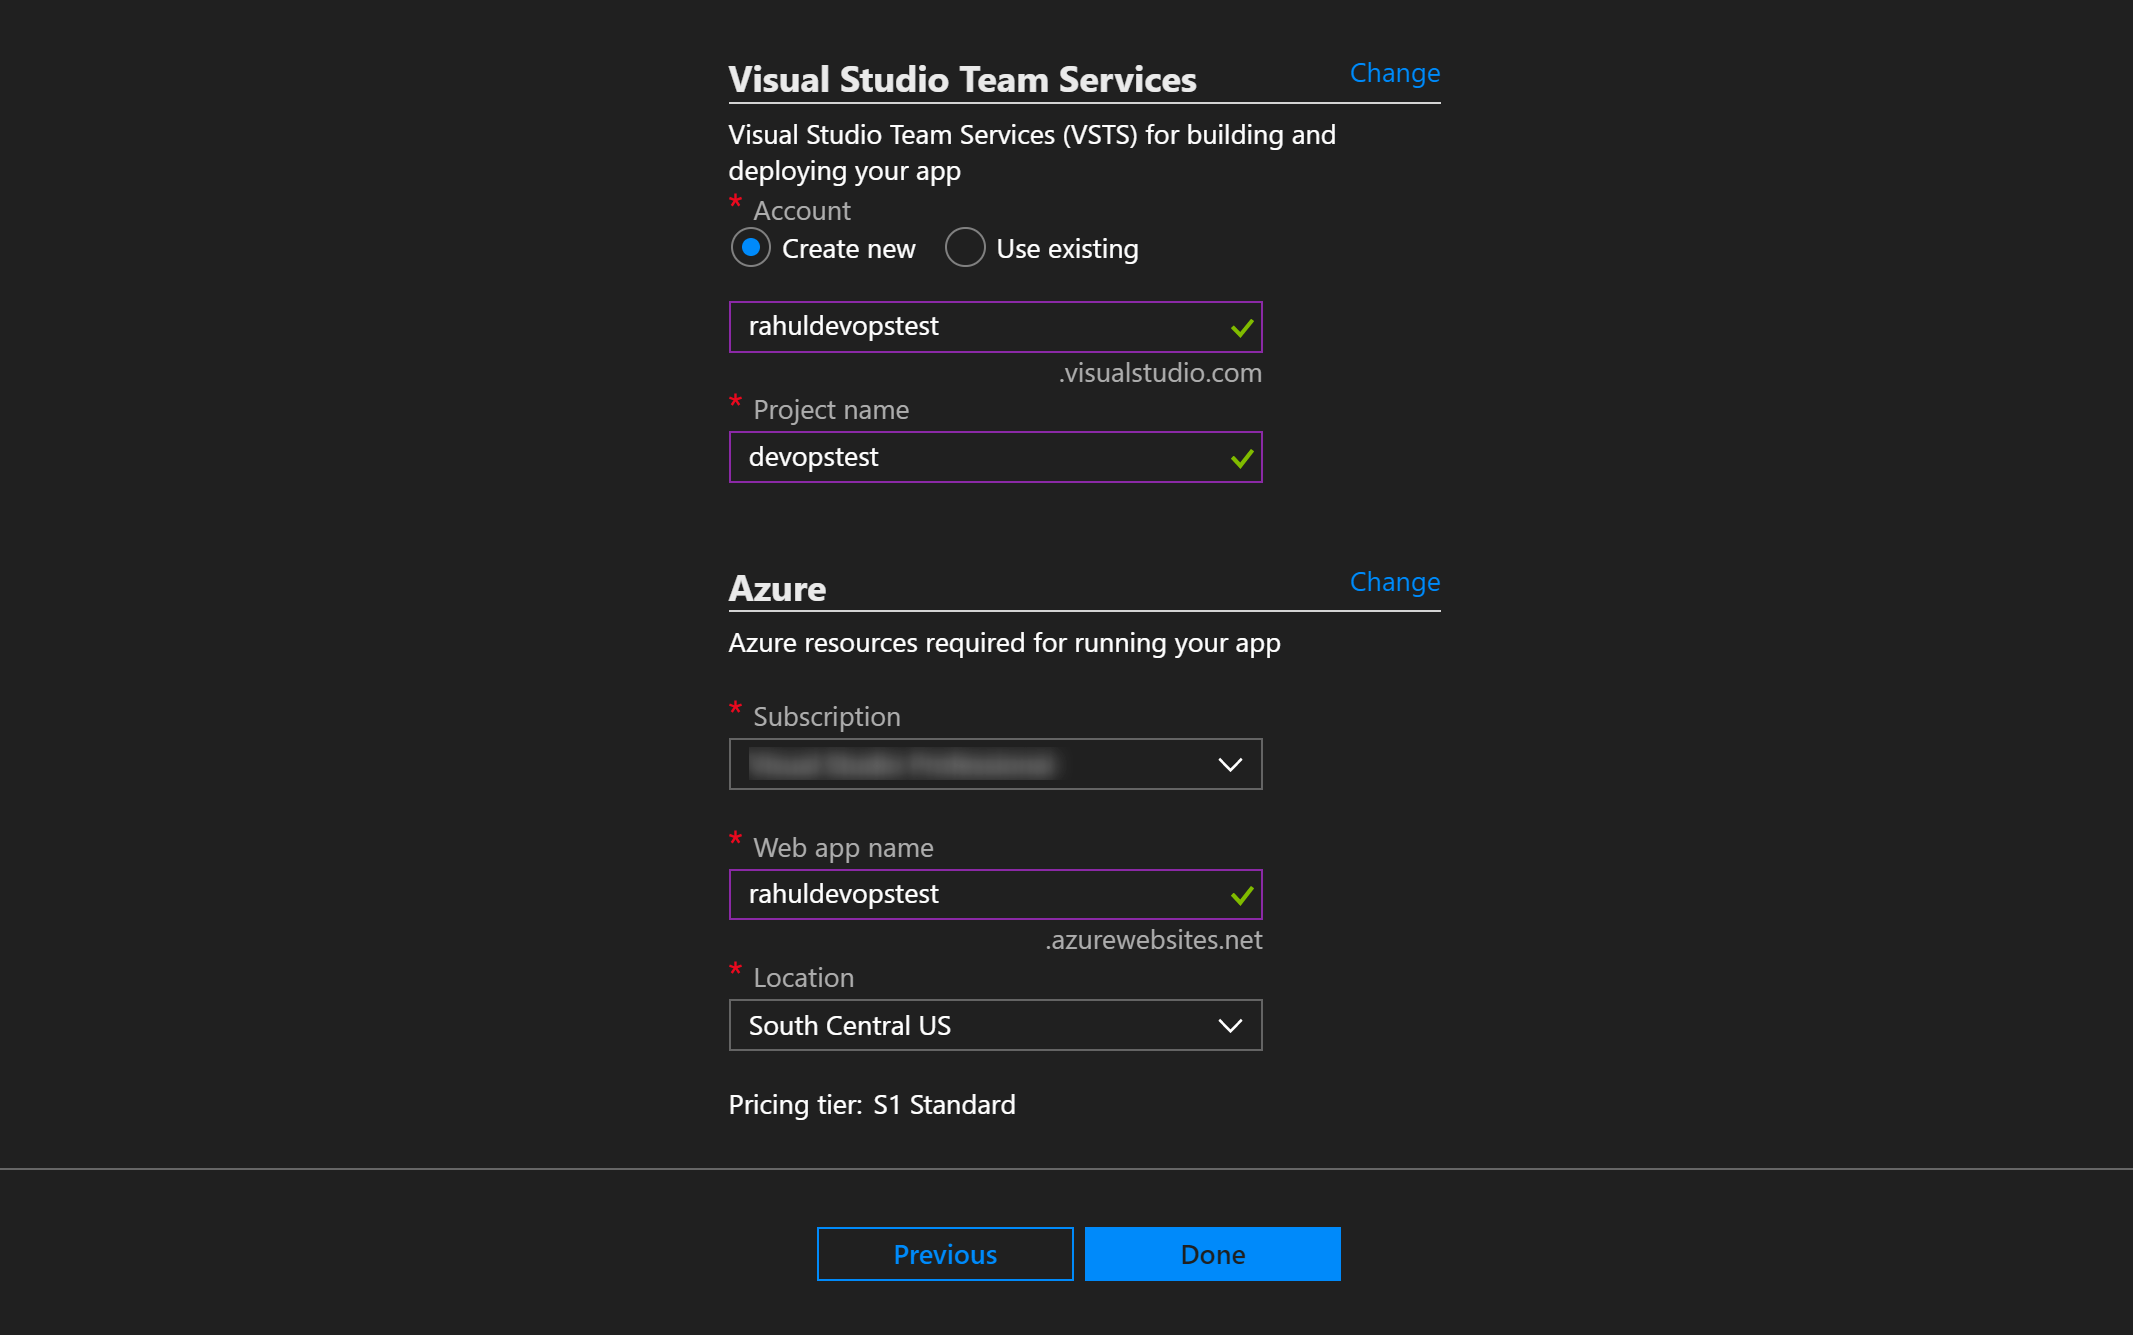Screen dimensions: 2133x1335
Task: Click Change next to the Azure section
Action: 1394,581
